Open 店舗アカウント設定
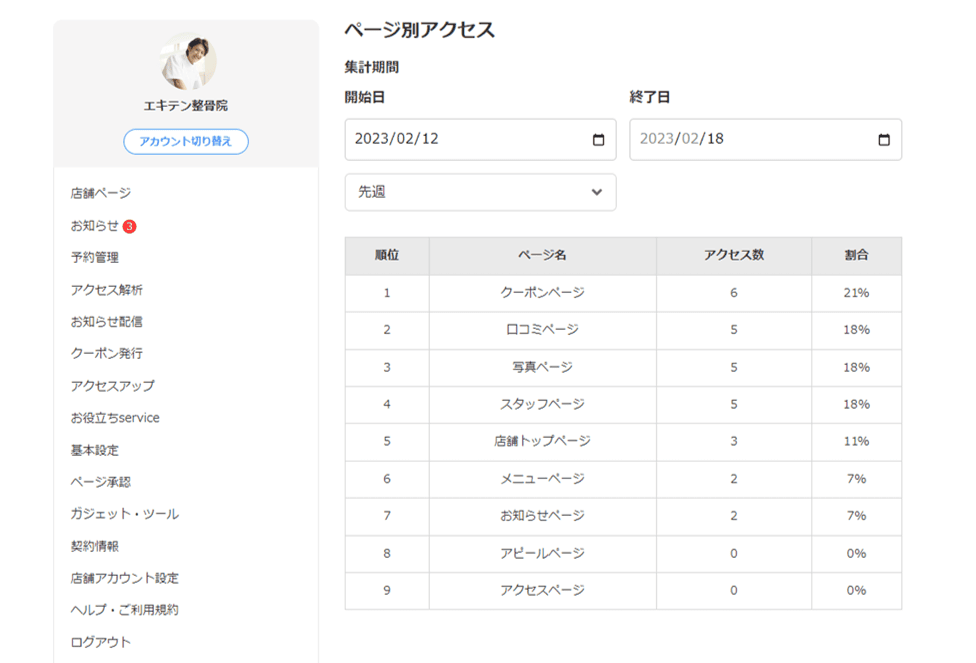 (124, 578)
